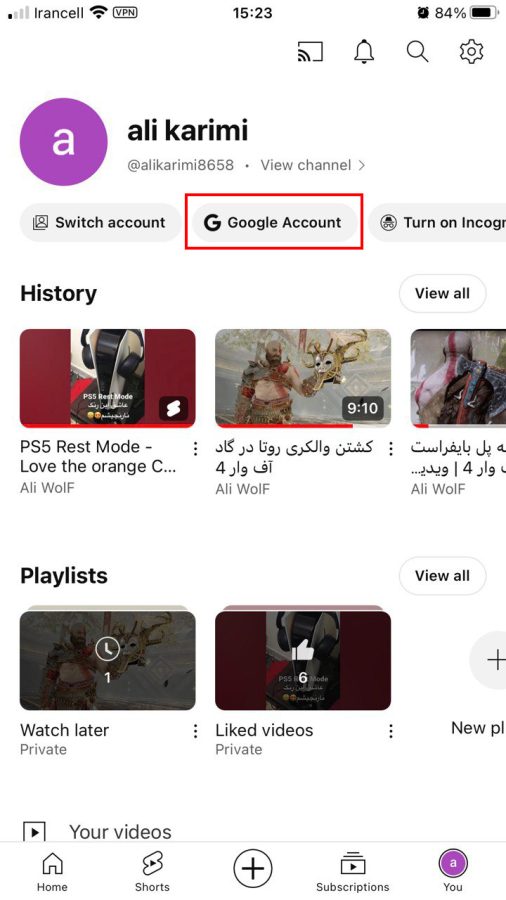Open Liked videos playlist thumbnail
Screen dimensions: 506x900
pos(303,658)
